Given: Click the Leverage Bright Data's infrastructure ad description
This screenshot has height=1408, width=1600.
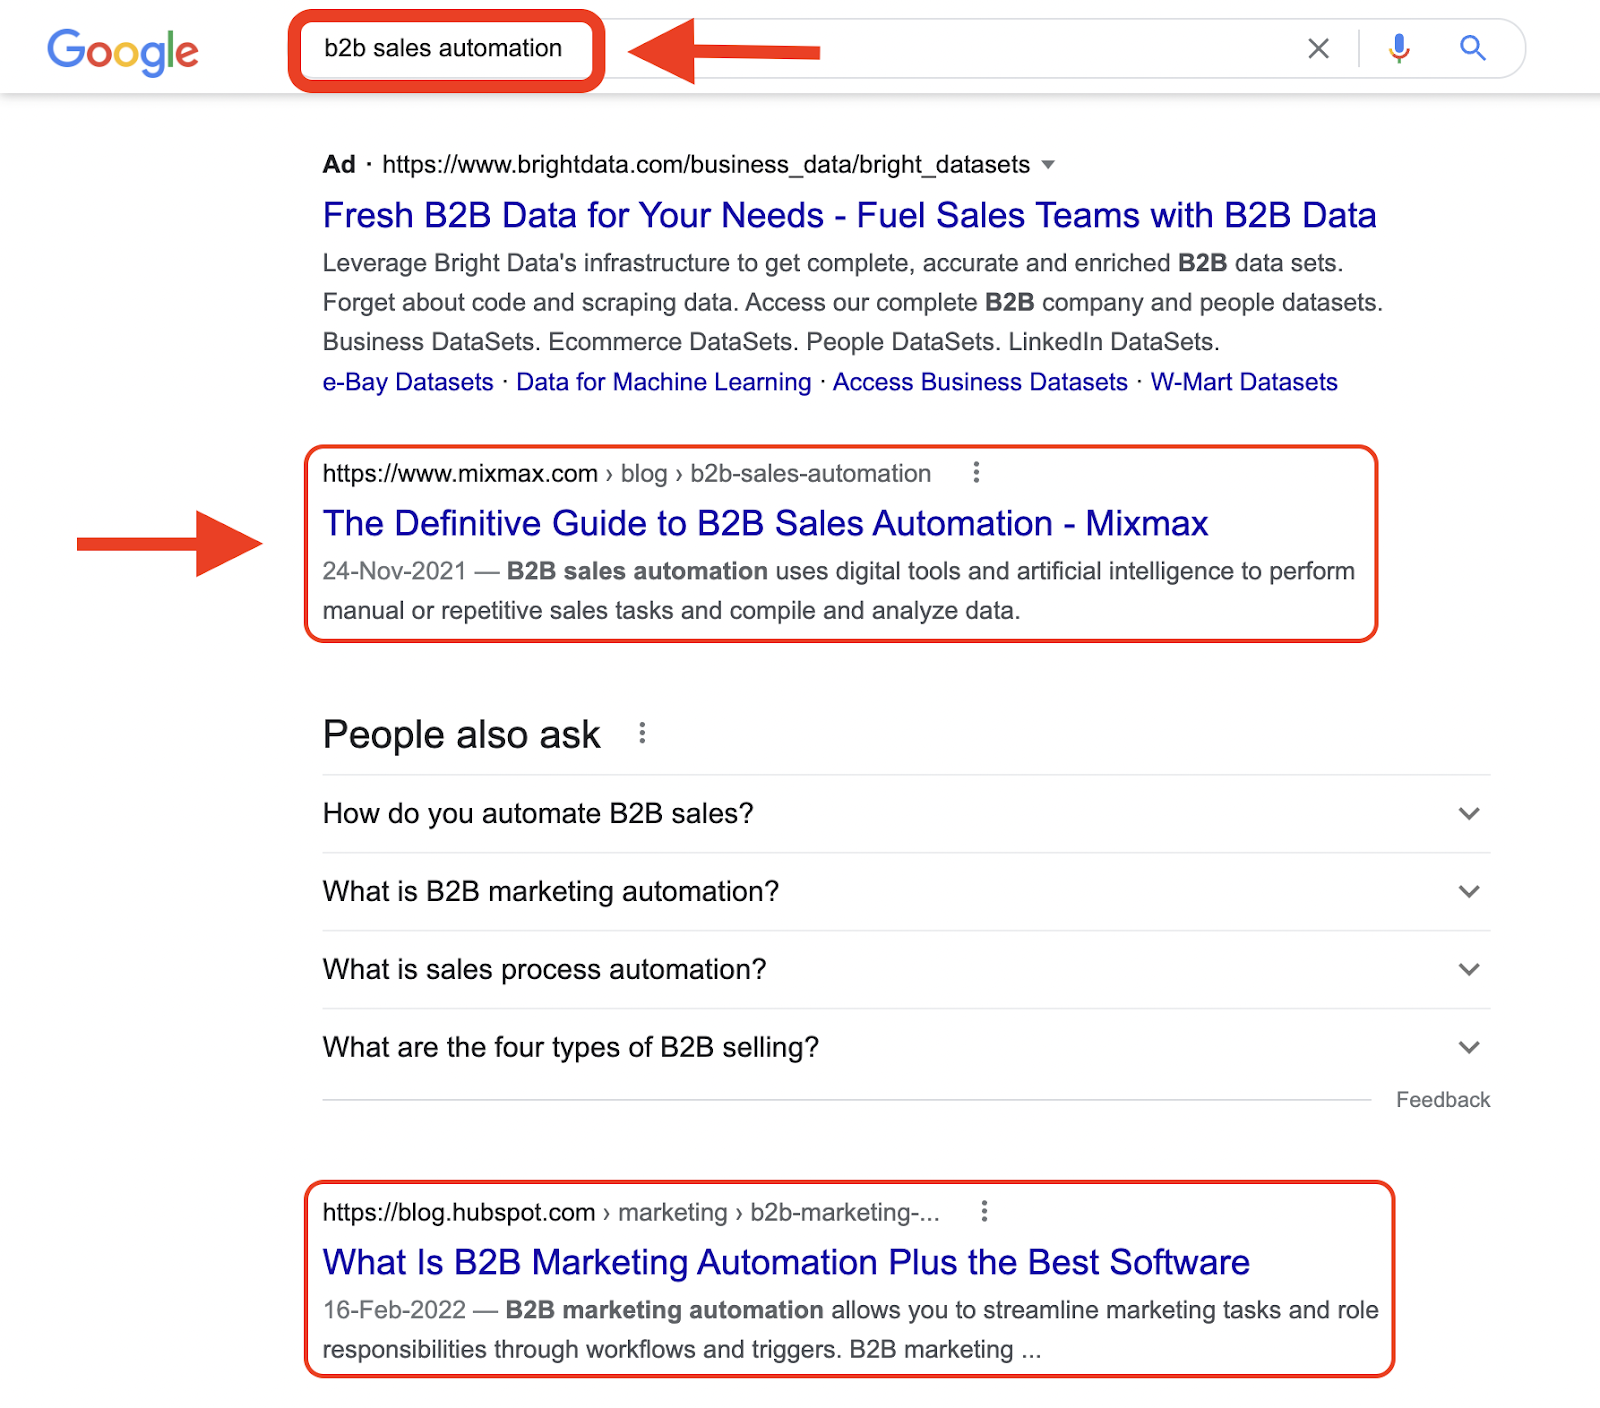Looking at the screenshot, I should tap(853, 302).
